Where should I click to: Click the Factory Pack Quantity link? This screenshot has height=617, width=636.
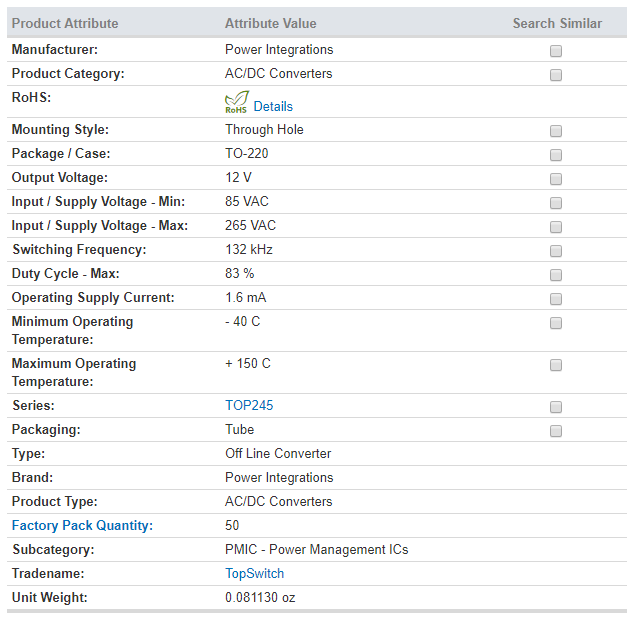82,525
